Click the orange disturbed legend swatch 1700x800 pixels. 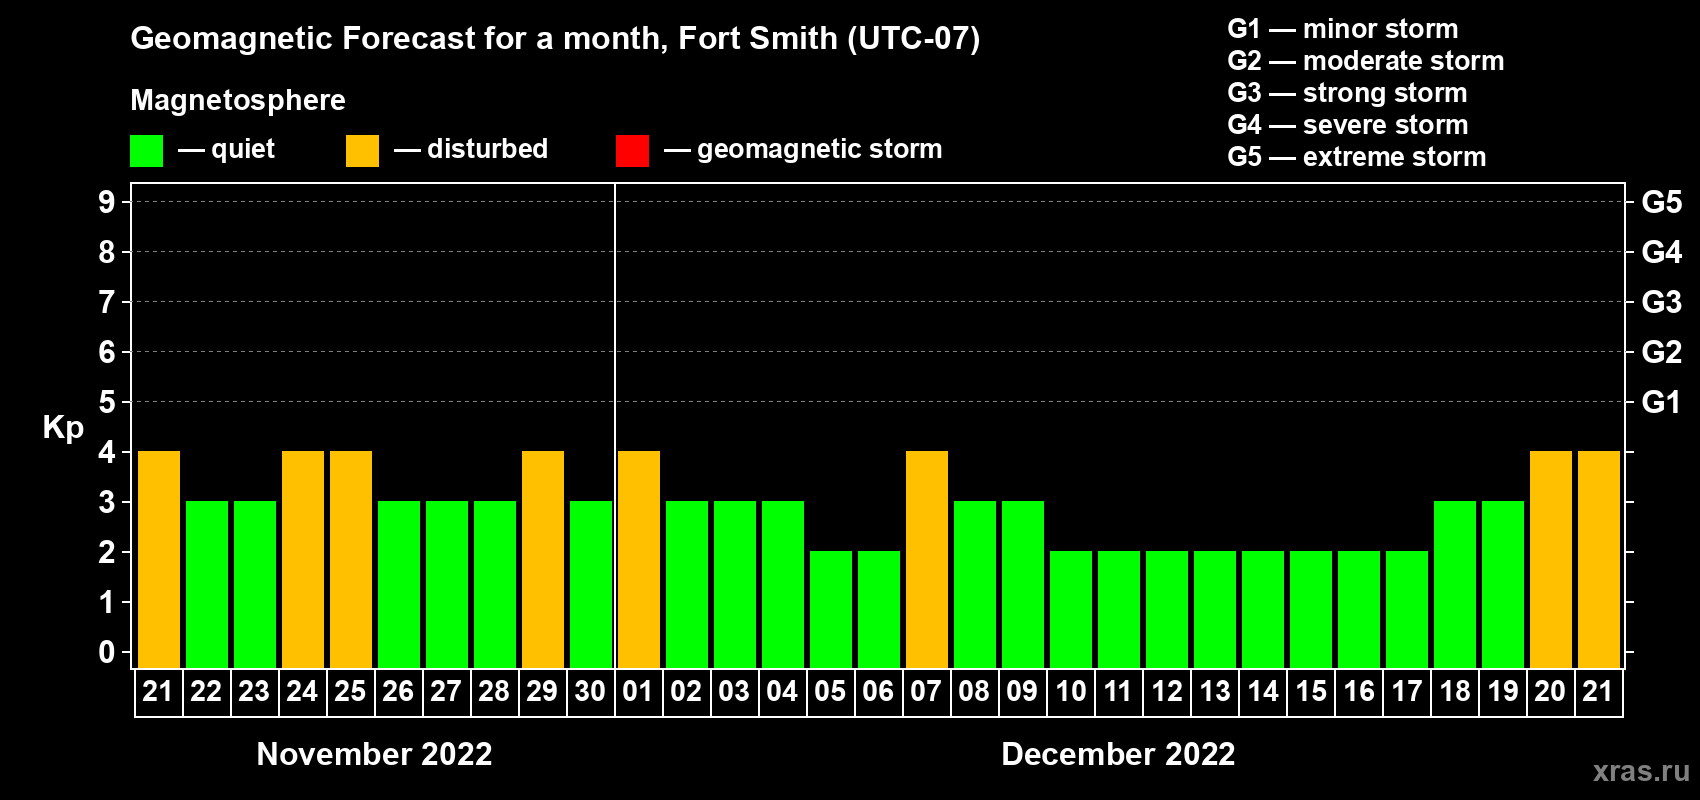(x=362, y=151)
